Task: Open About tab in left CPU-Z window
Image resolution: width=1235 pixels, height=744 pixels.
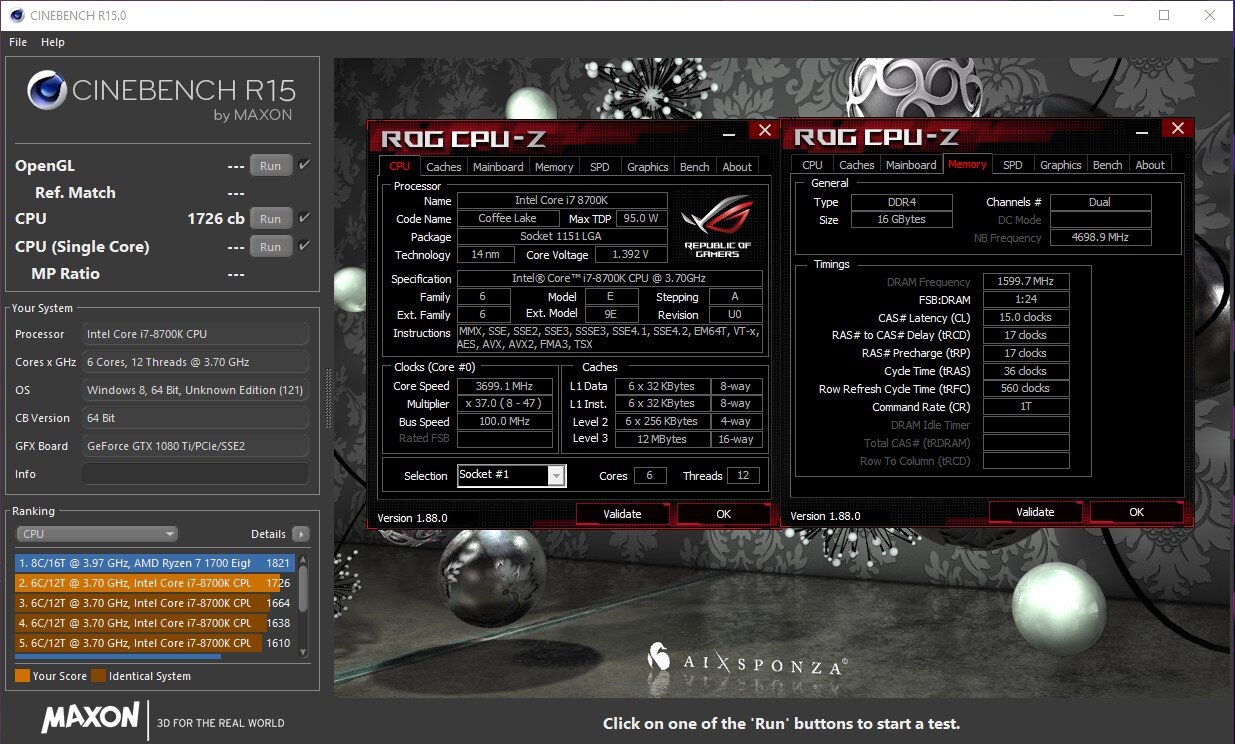Action: click(737, 167)
